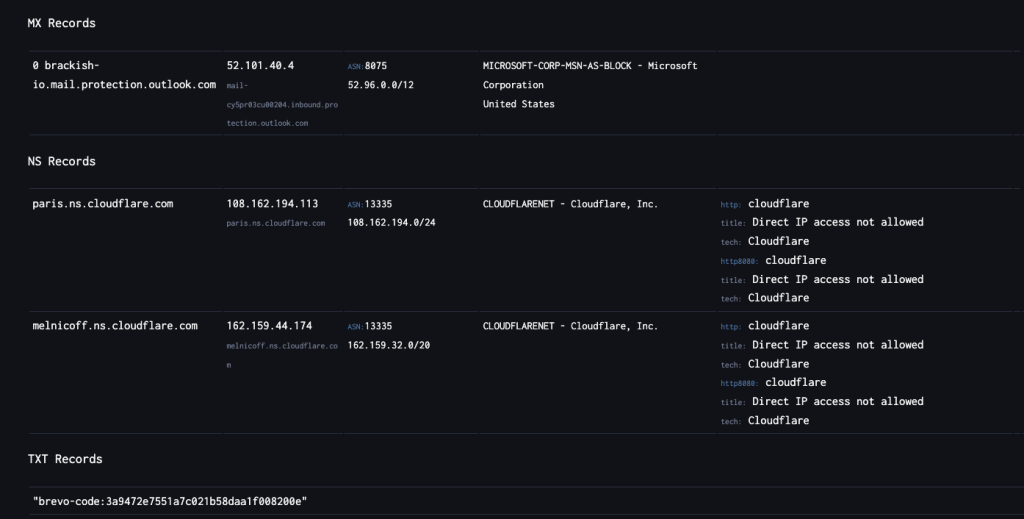
Task: Click the United States country label
Action: [x=518, y=104]
